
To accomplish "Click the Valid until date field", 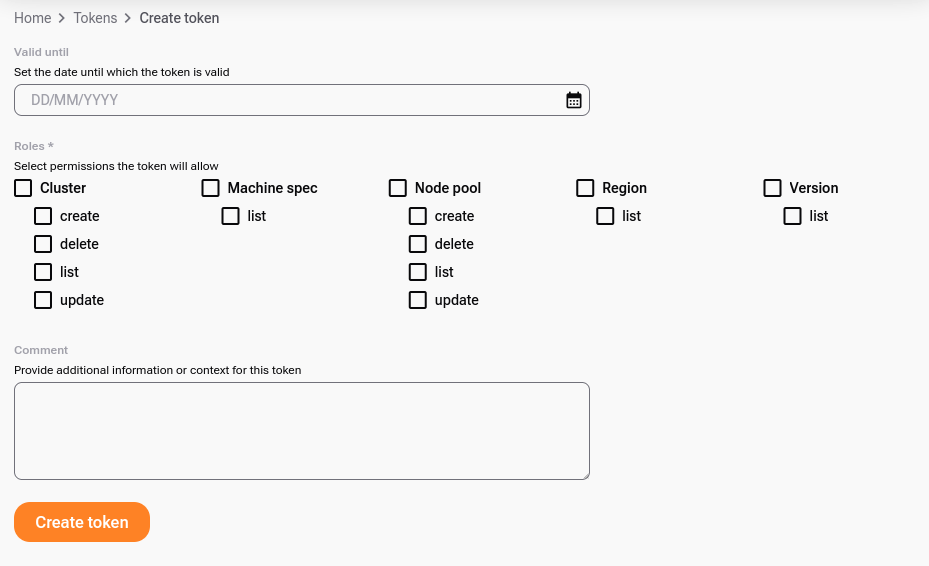I will click(290, 100).
